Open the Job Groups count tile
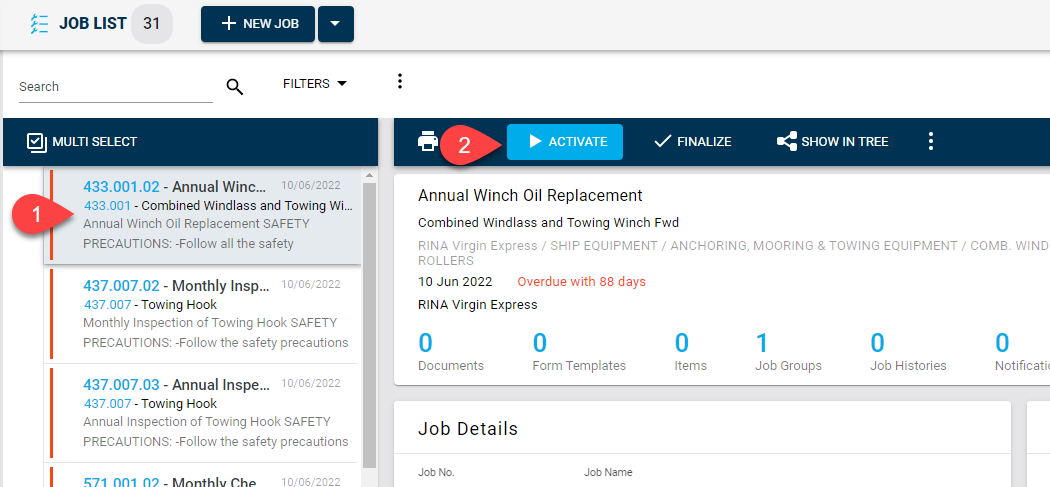 coord(788,352)
